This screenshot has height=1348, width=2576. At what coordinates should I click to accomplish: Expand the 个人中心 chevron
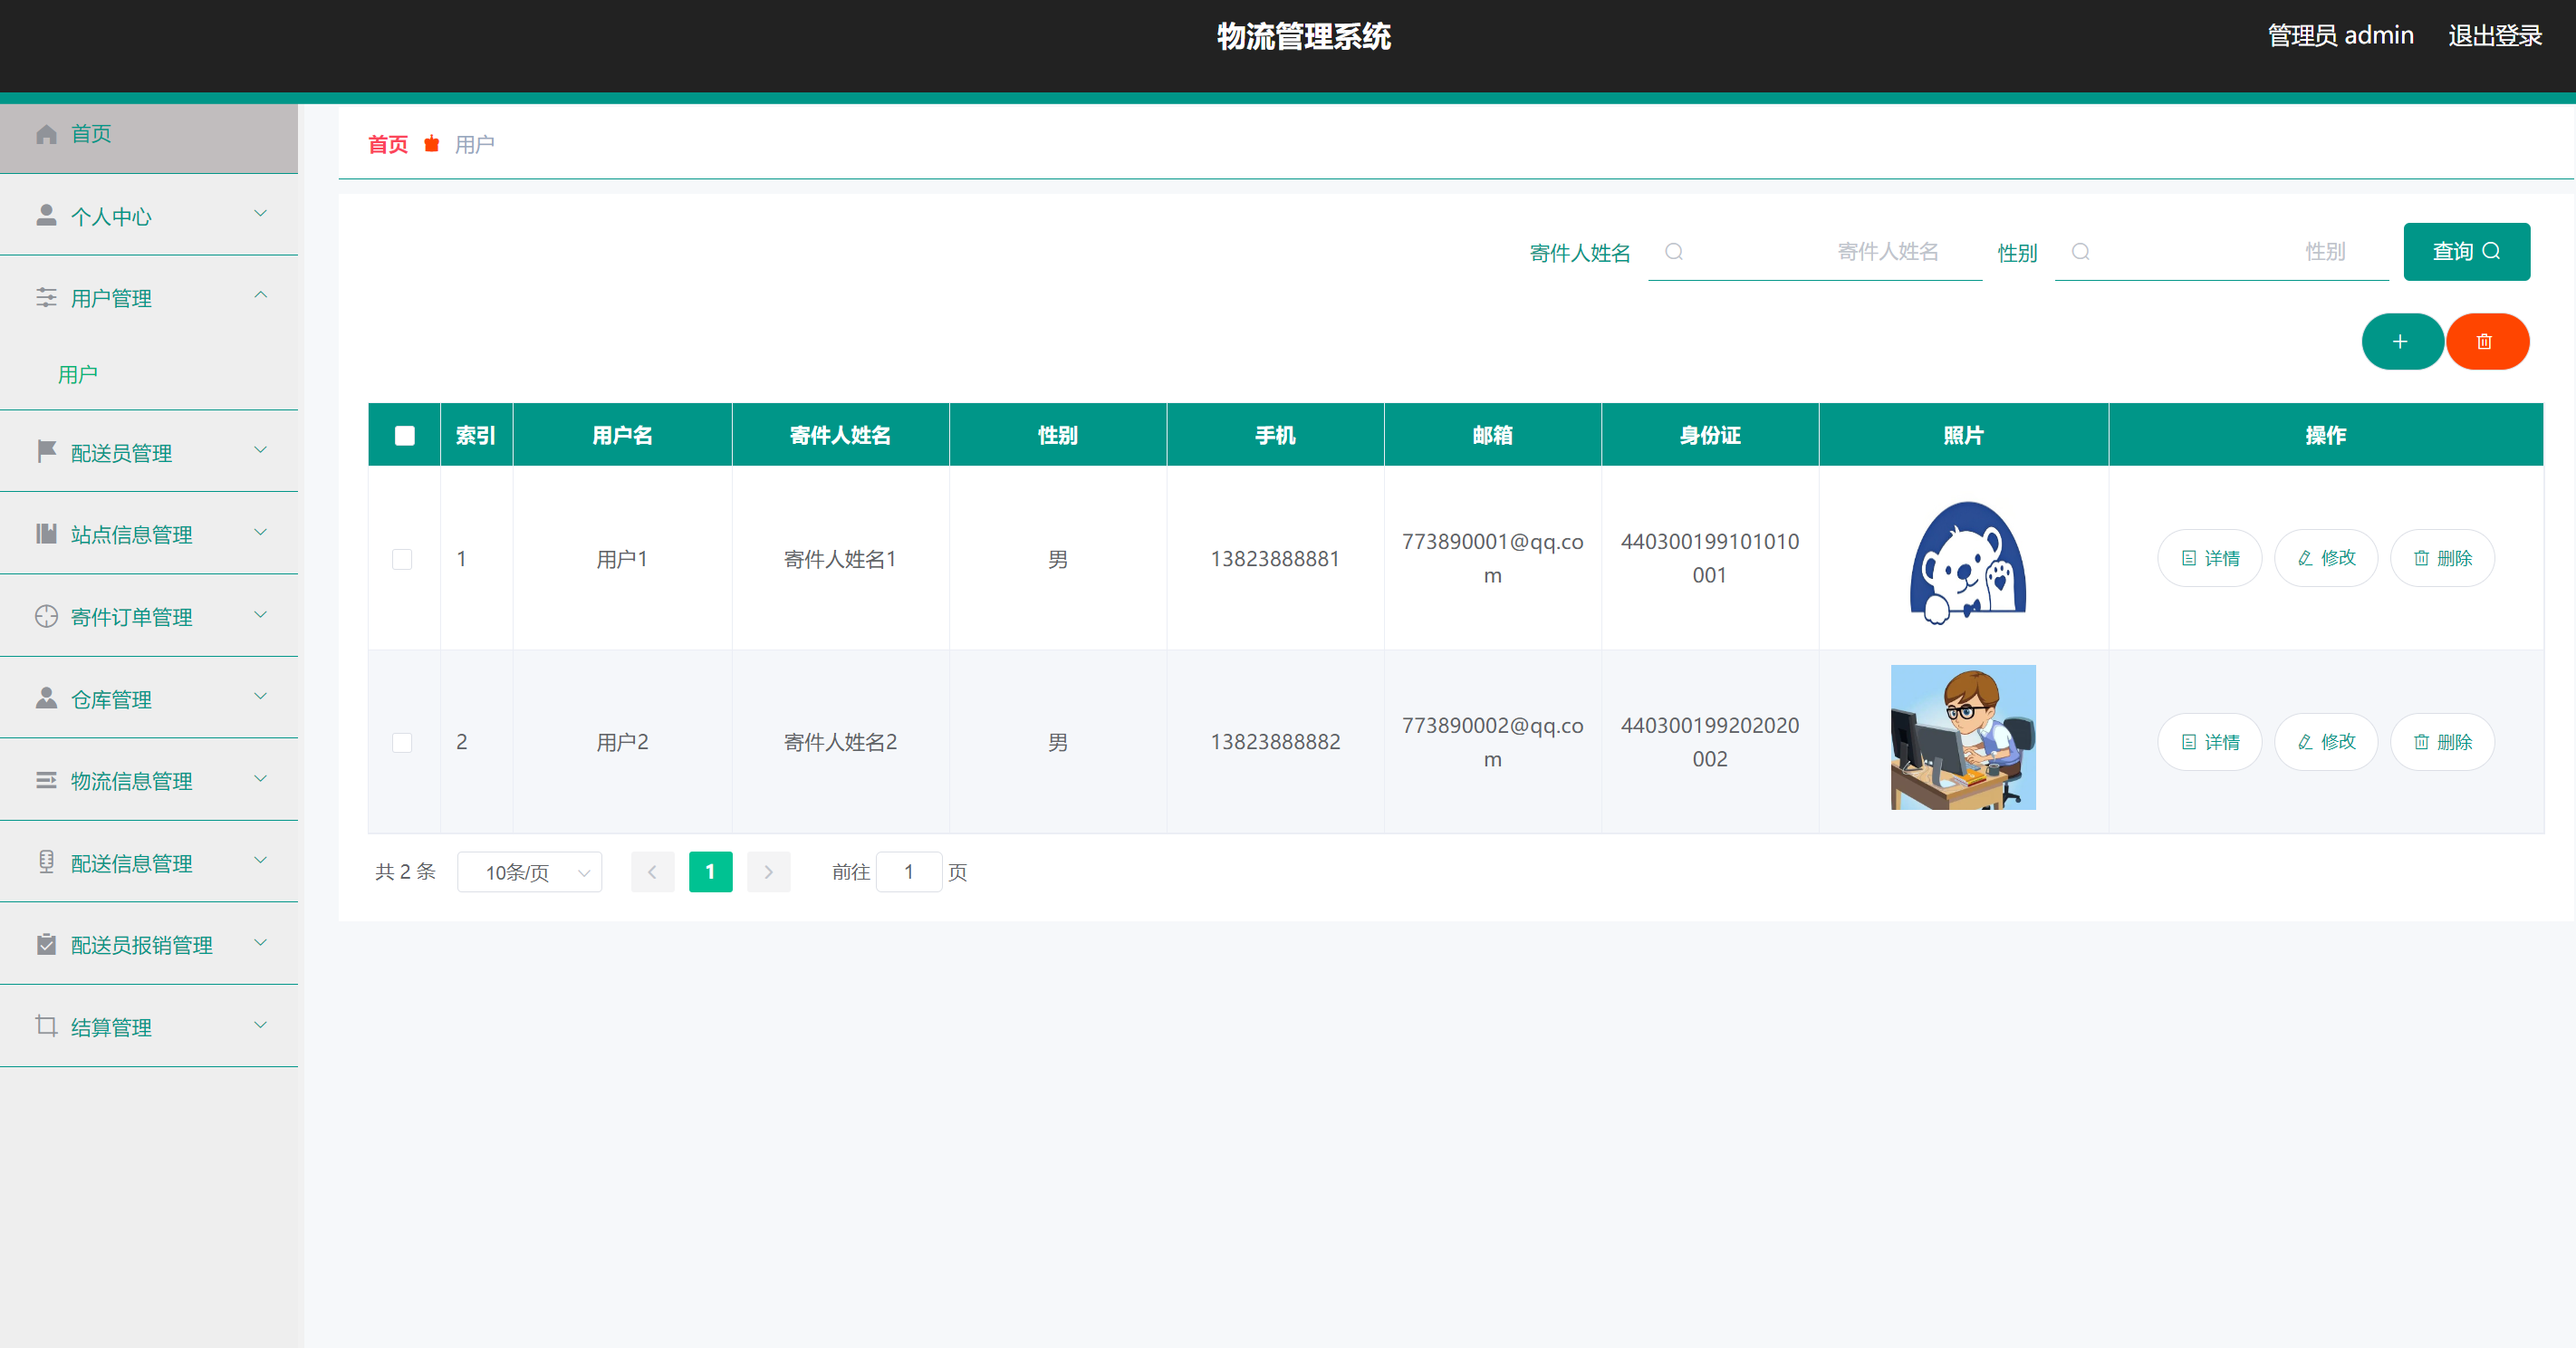click(260, 214)
